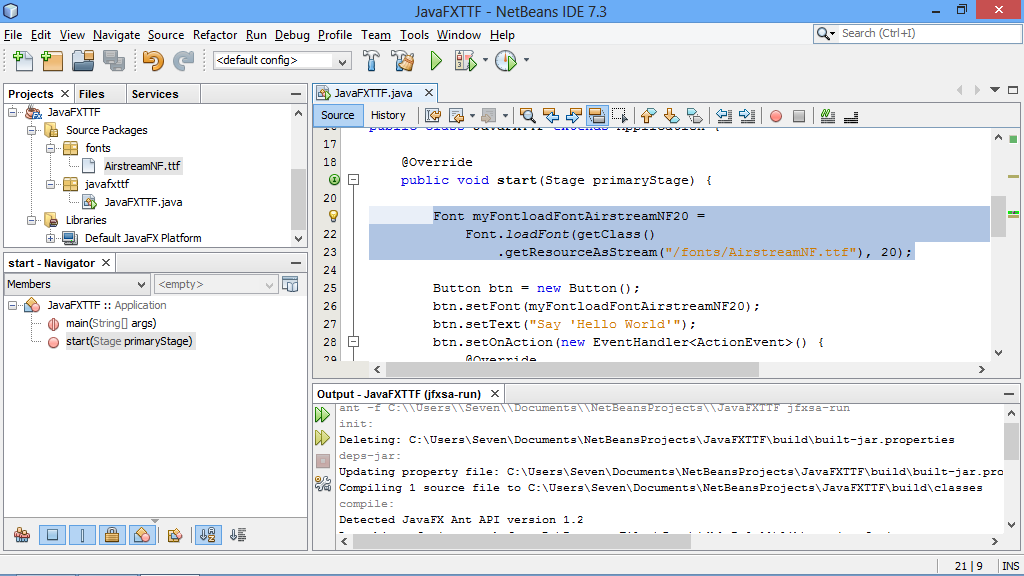Toggle Show Inherited Members in Navigator
Viewport: 1024px width, 576px height.
pos(22,536)
